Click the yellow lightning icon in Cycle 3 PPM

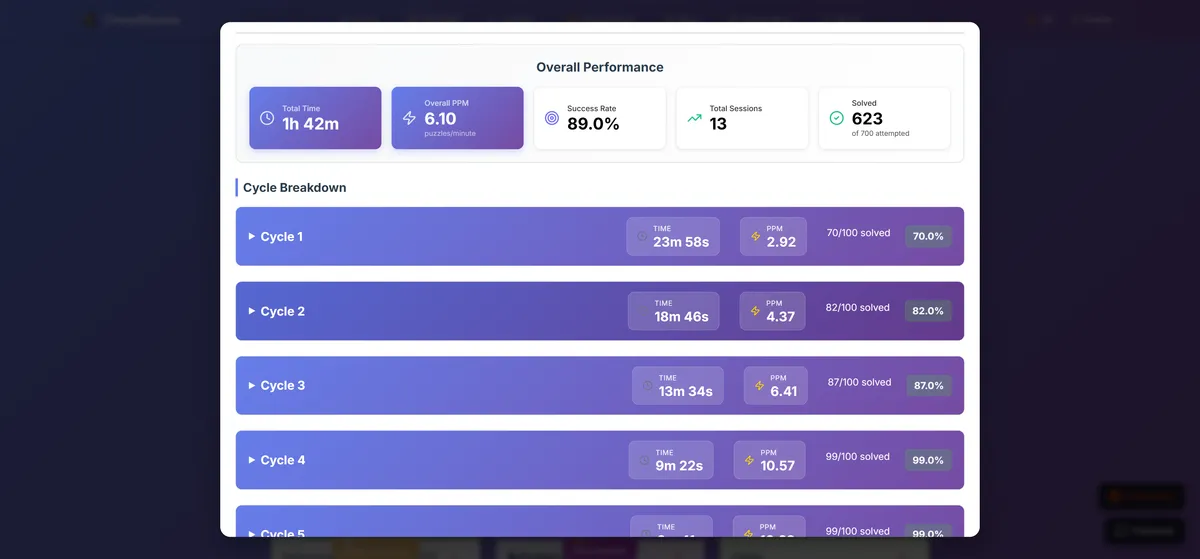coord(760,386)
